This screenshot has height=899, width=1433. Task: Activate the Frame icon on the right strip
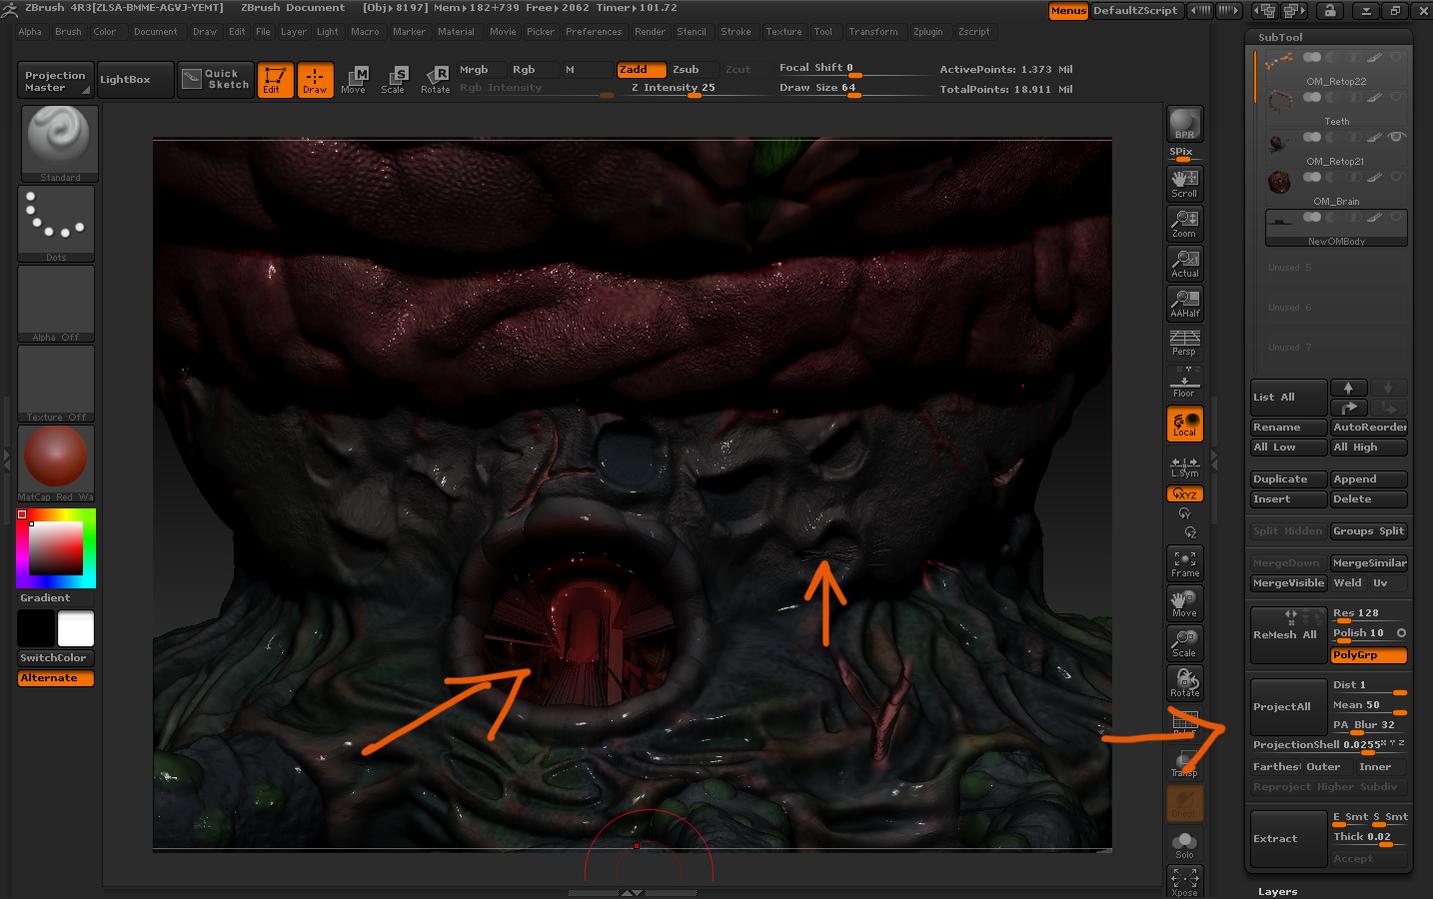point(1184,562)
